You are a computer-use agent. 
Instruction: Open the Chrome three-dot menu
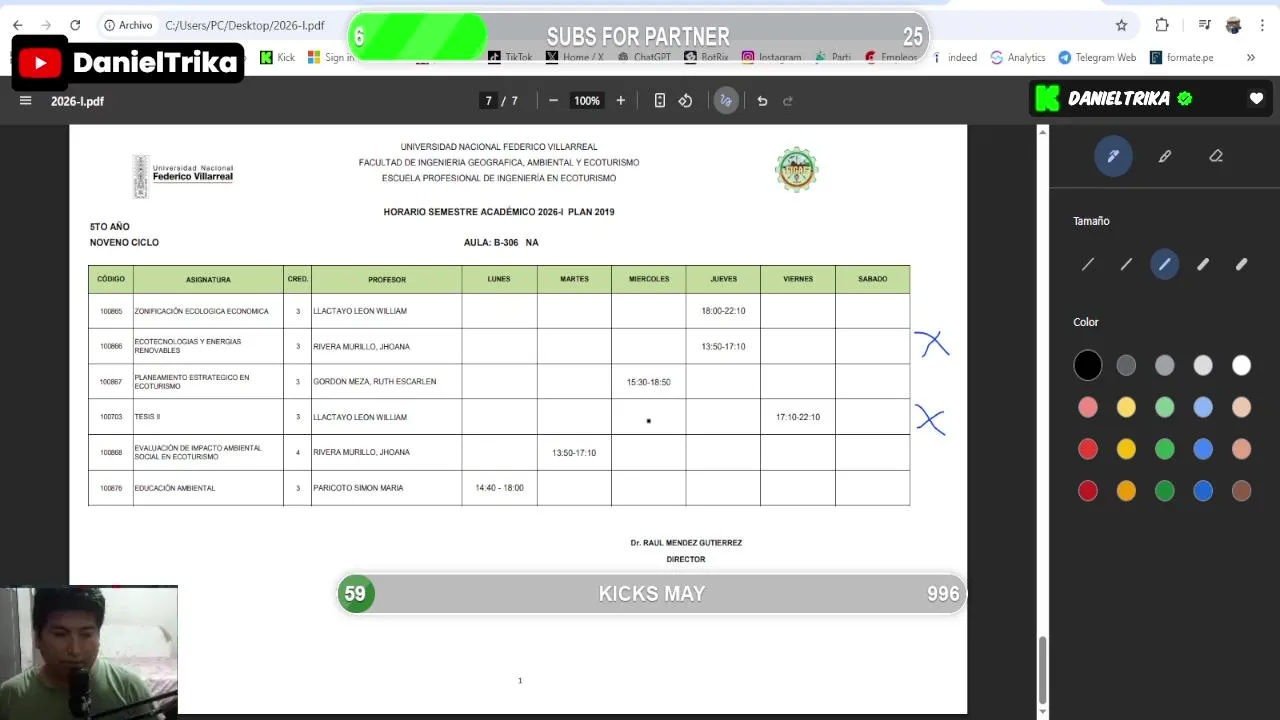pyautogui.click(x=1262, y=25)
